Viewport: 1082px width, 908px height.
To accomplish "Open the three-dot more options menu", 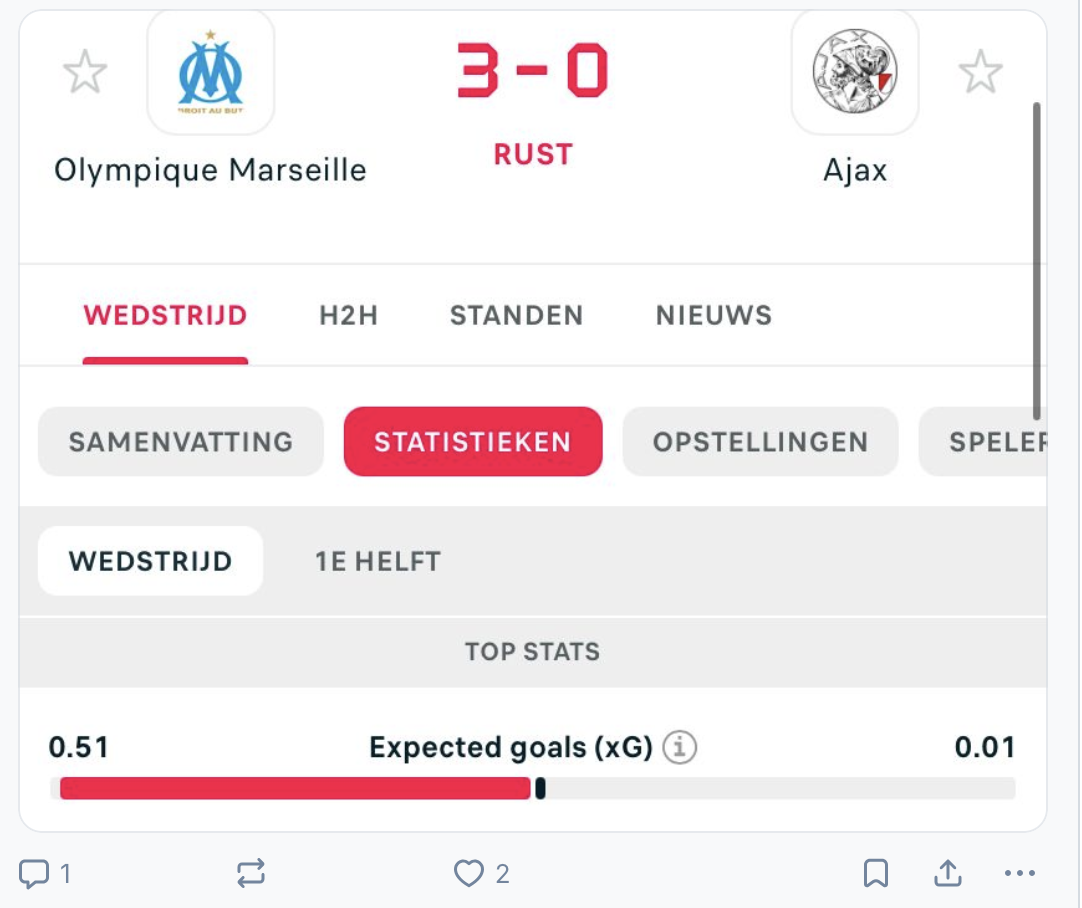I will click(x=1019, y=874).
